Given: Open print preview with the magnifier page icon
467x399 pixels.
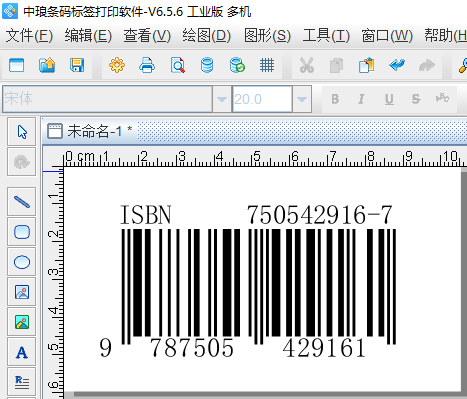Looking at the screenshot, I should pyautogui.click(x=177, y=65).
